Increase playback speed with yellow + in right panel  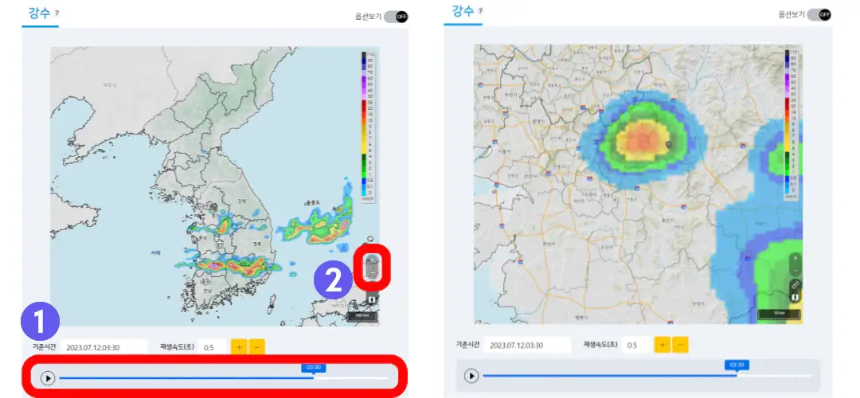point(662,345)
